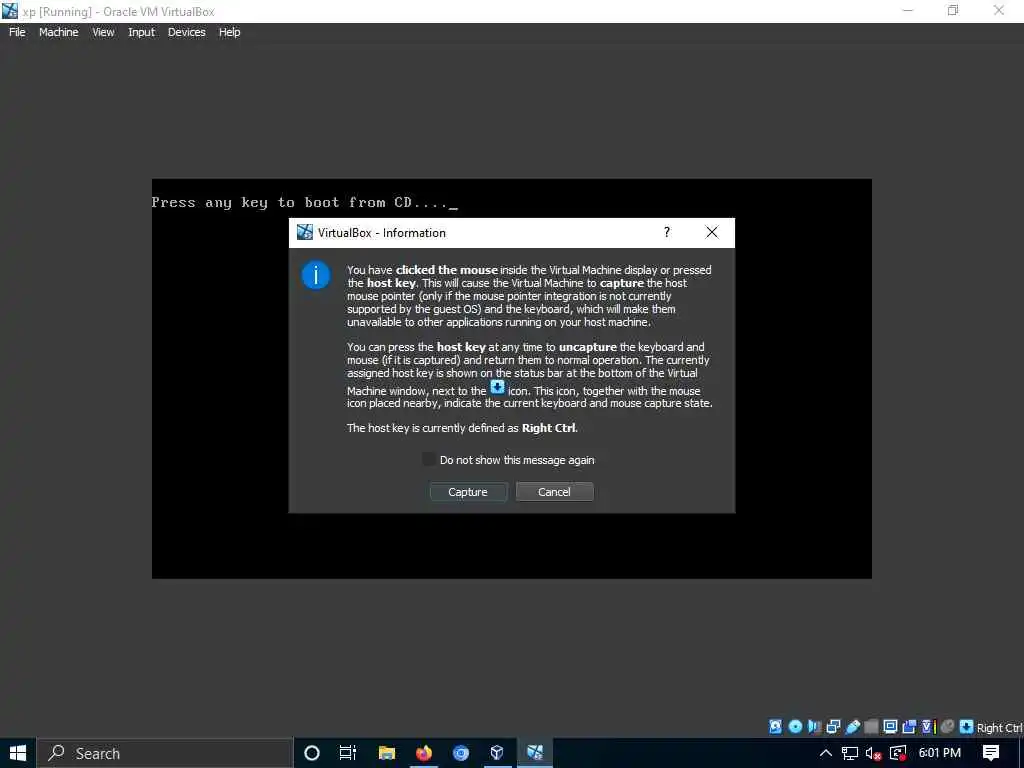This screenshot has width=1024, height=768.
Task: Click 'Press any key to boot from CD' text
Action: point(305,202)
